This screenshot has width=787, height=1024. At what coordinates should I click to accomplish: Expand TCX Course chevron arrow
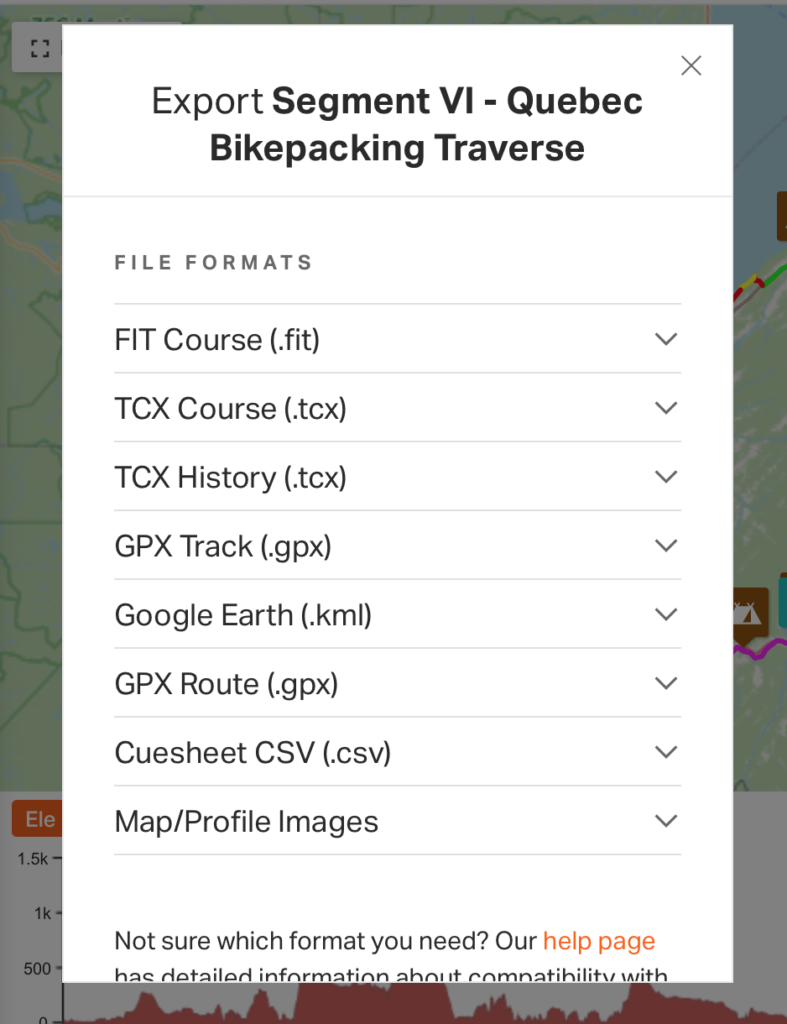666,408
